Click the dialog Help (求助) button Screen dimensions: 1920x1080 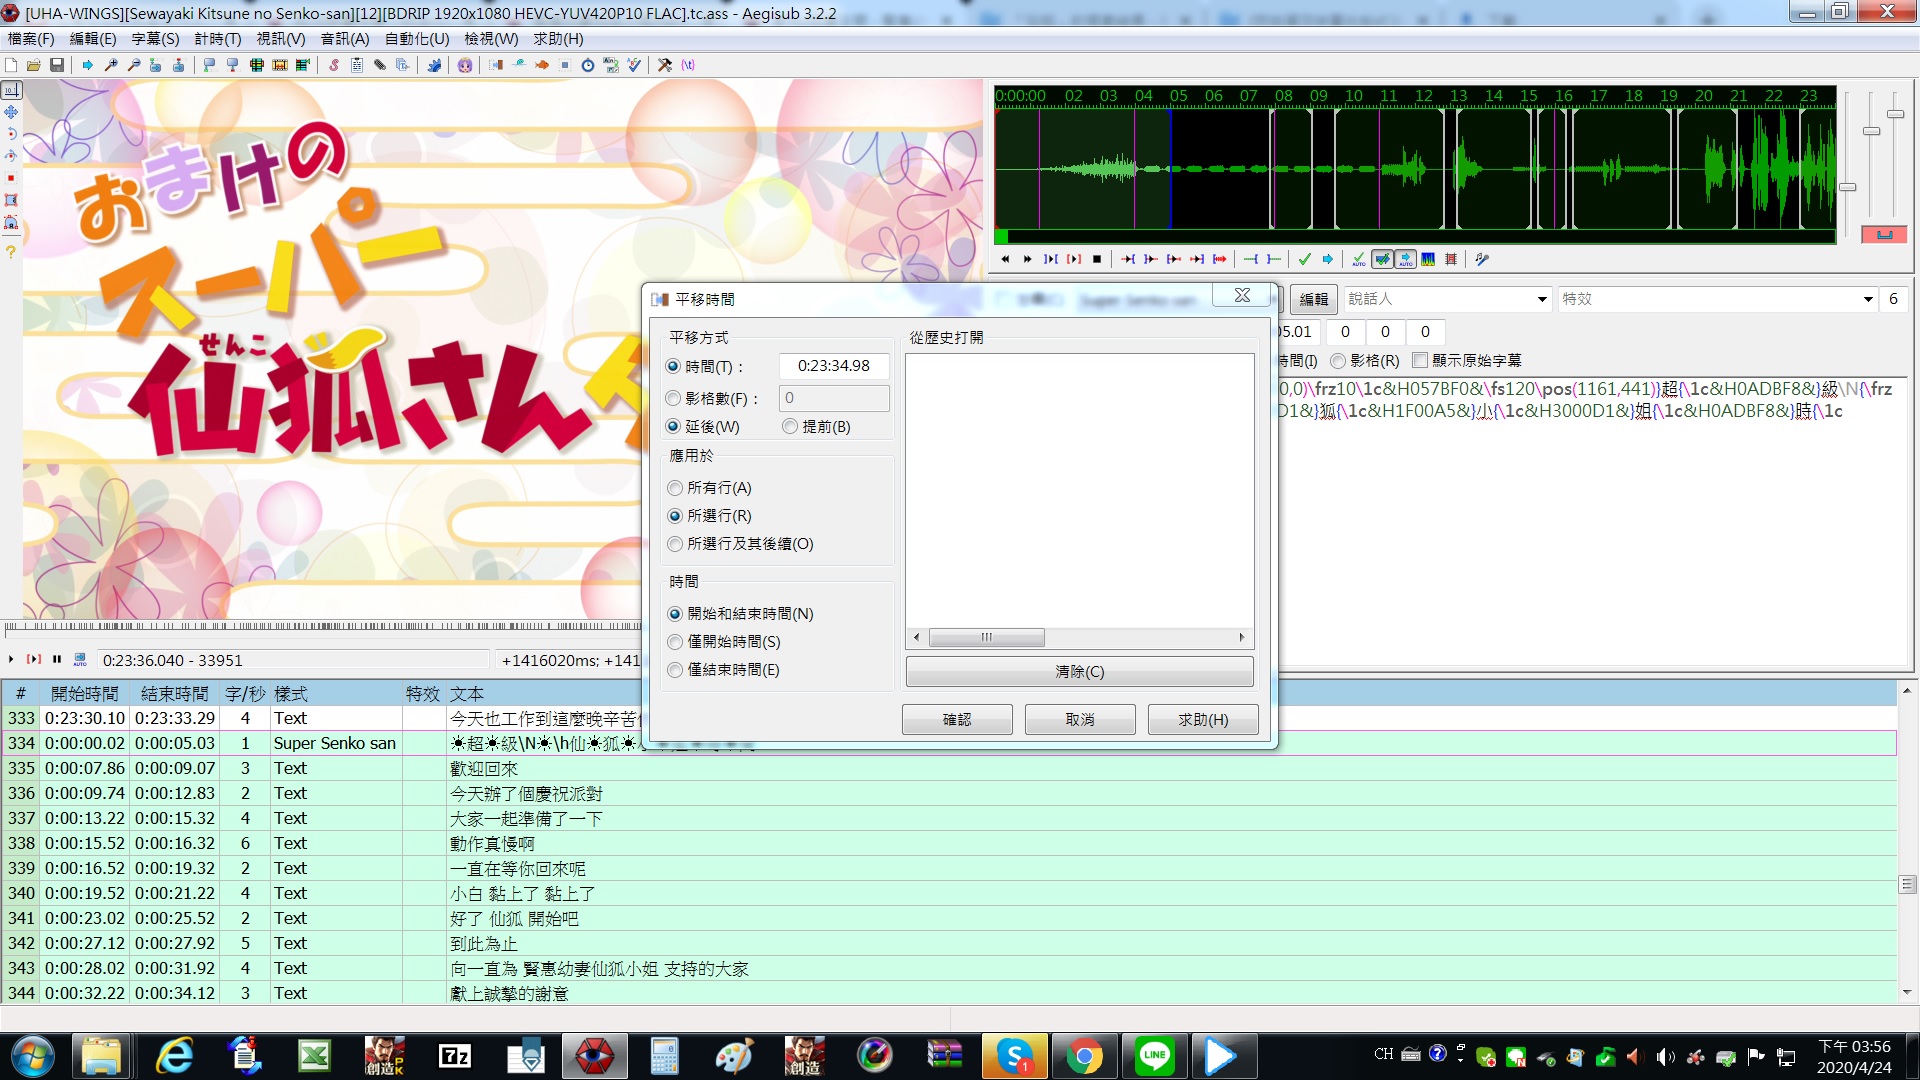[x=1203, y=719]
